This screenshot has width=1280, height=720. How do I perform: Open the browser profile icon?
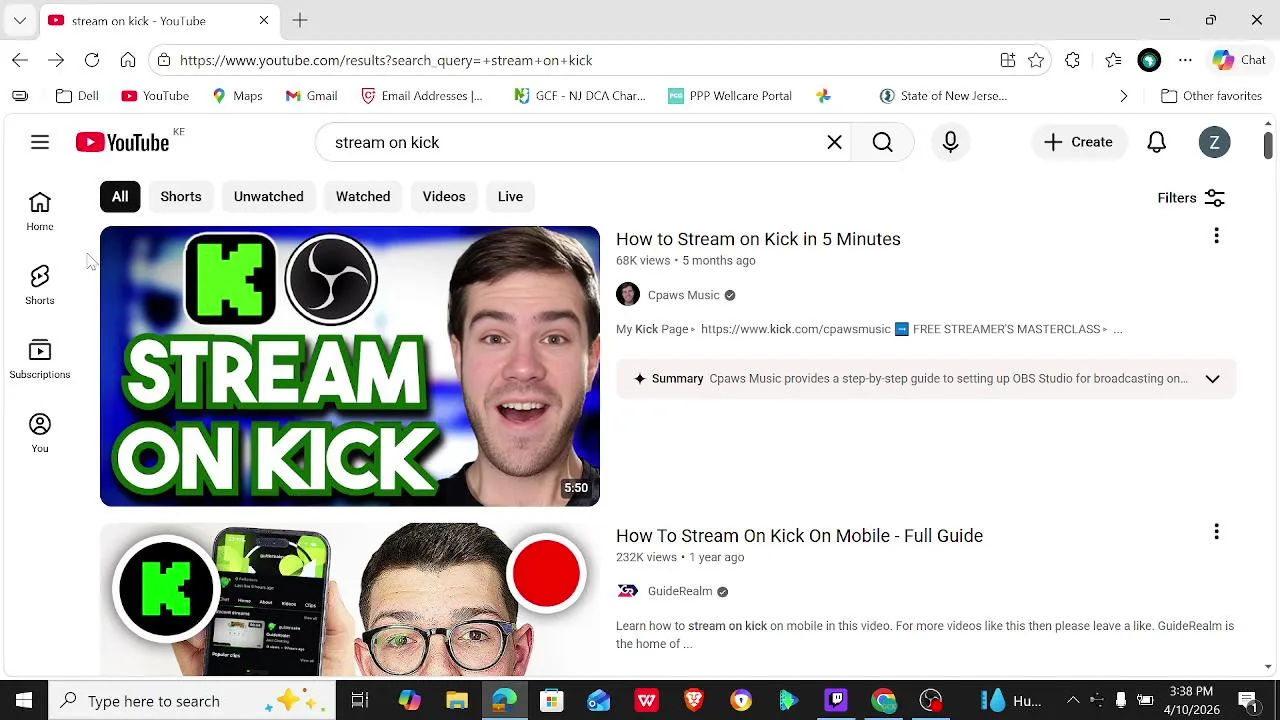pyautogui.click(x=1149, y=60)
